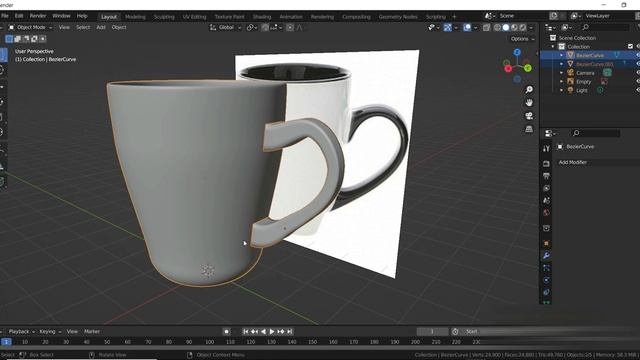The height and width of the screenshot is (360, 640).
Task: Open the Physics properties tab icon
Action: click(547, 280)
